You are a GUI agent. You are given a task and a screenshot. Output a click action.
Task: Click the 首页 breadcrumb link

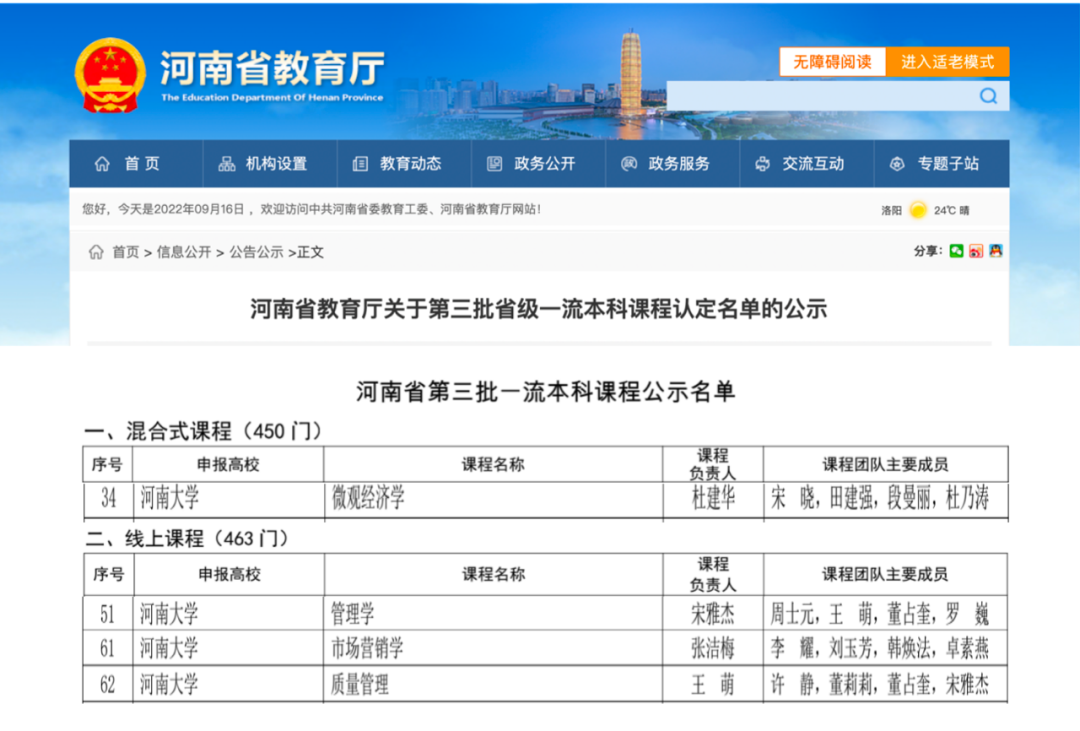tap(126, 252)
